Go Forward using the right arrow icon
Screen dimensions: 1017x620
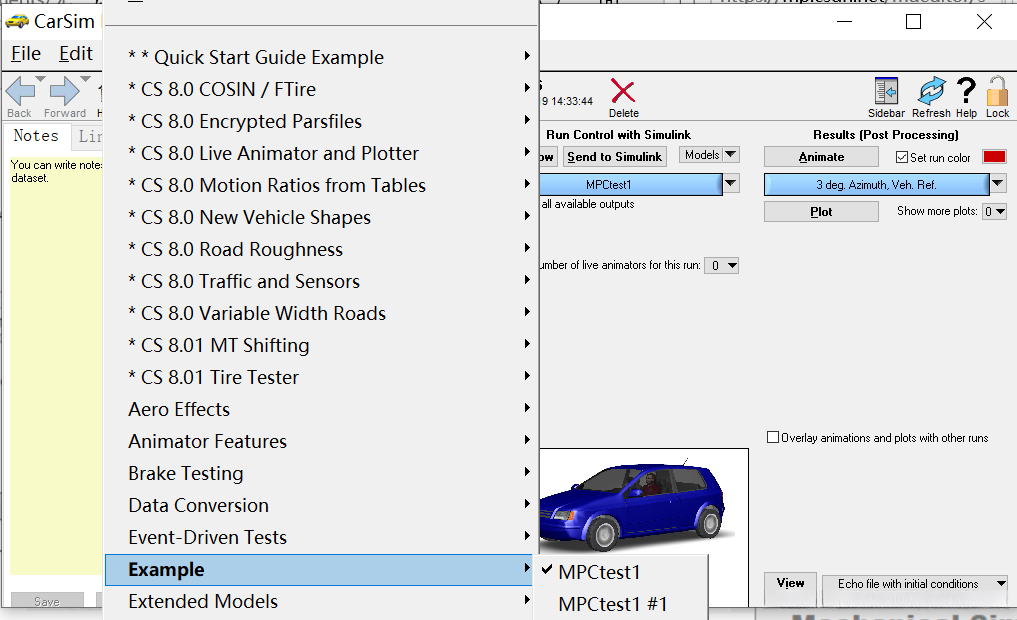pos(64,92)
